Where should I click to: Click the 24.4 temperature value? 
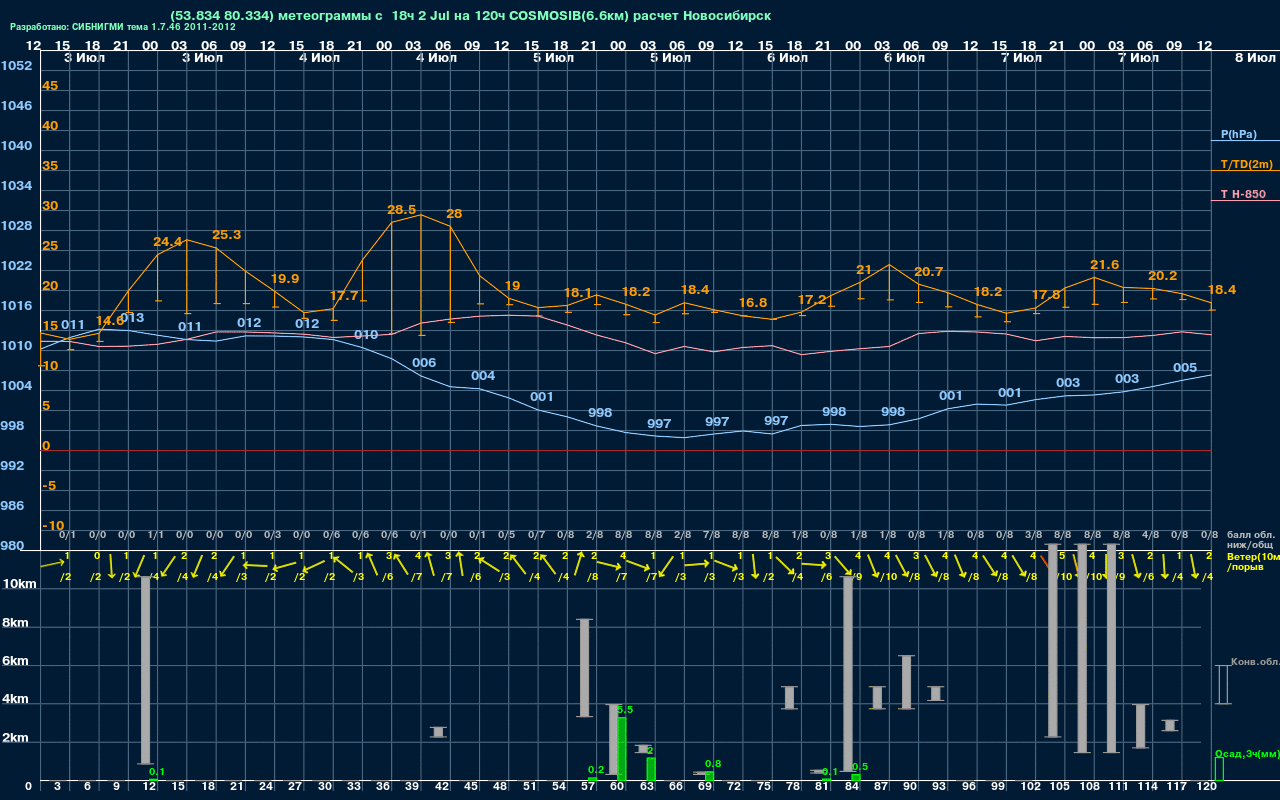(x=168, y=242)
